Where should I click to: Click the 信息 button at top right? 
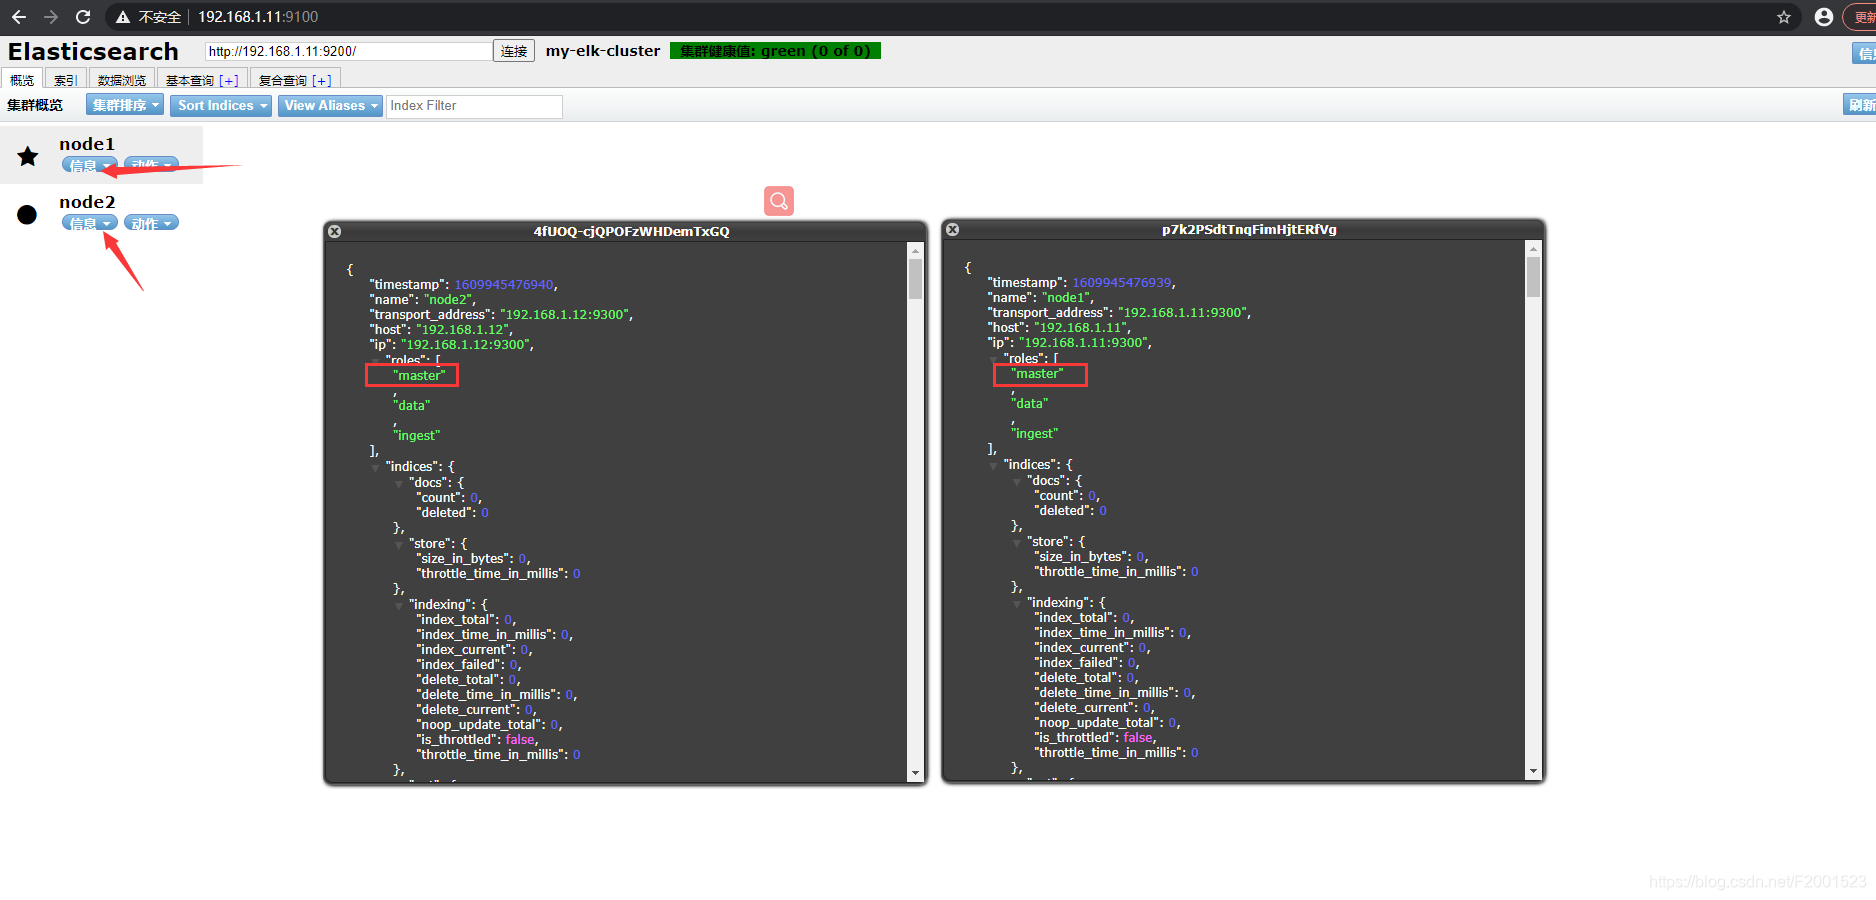pos(1864,54)
